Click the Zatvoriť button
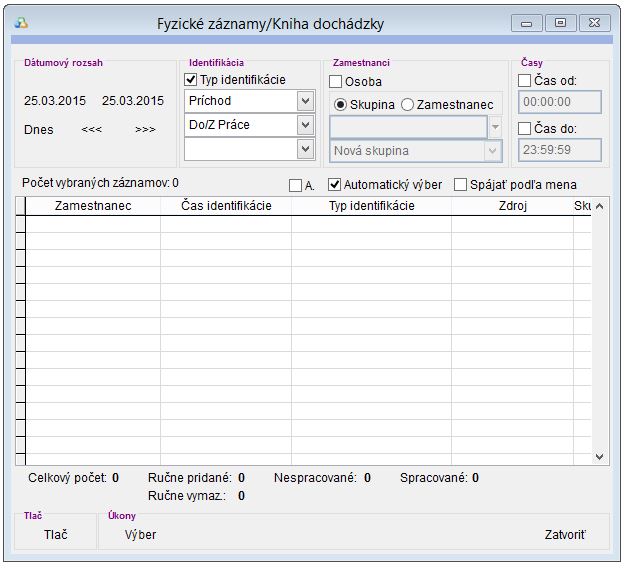Image resolution: width=625 pixels, height=568 pixels. coord(565,535)
